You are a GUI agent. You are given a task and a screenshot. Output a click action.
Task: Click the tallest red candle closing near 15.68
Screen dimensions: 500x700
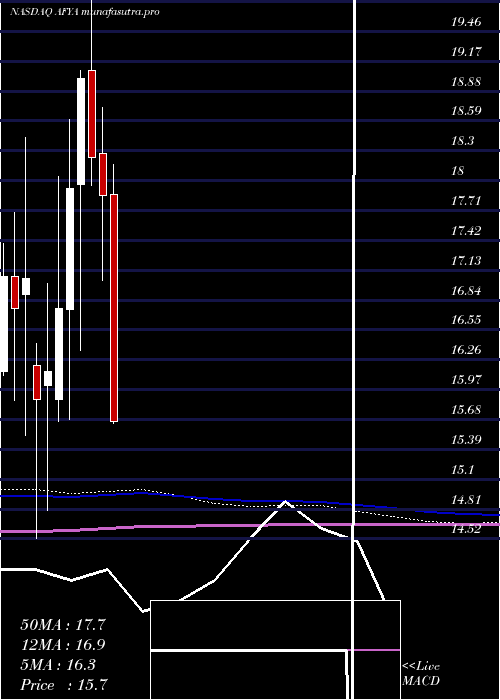(x=114, y=308)
